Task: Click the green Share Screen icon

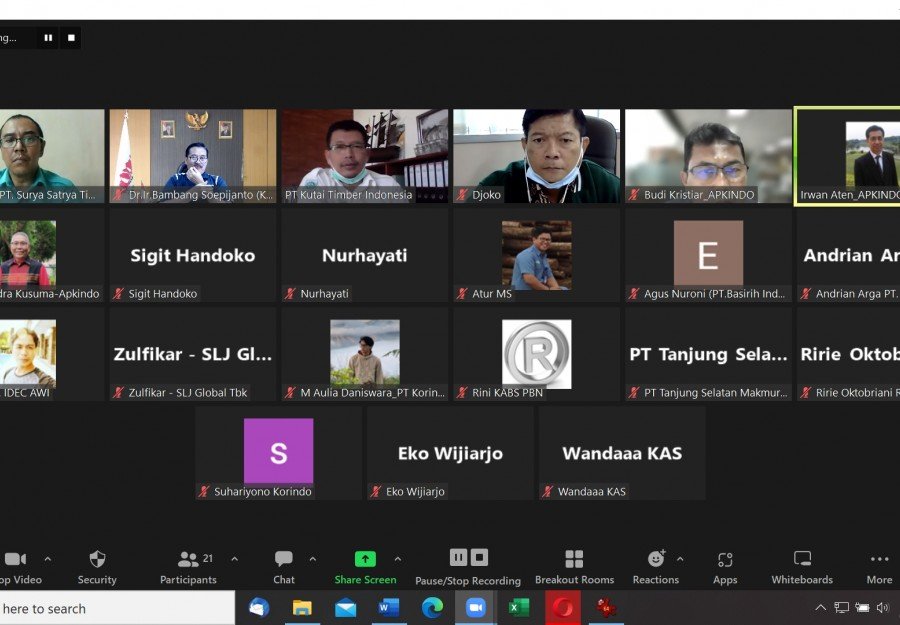Action: (365, 559)
